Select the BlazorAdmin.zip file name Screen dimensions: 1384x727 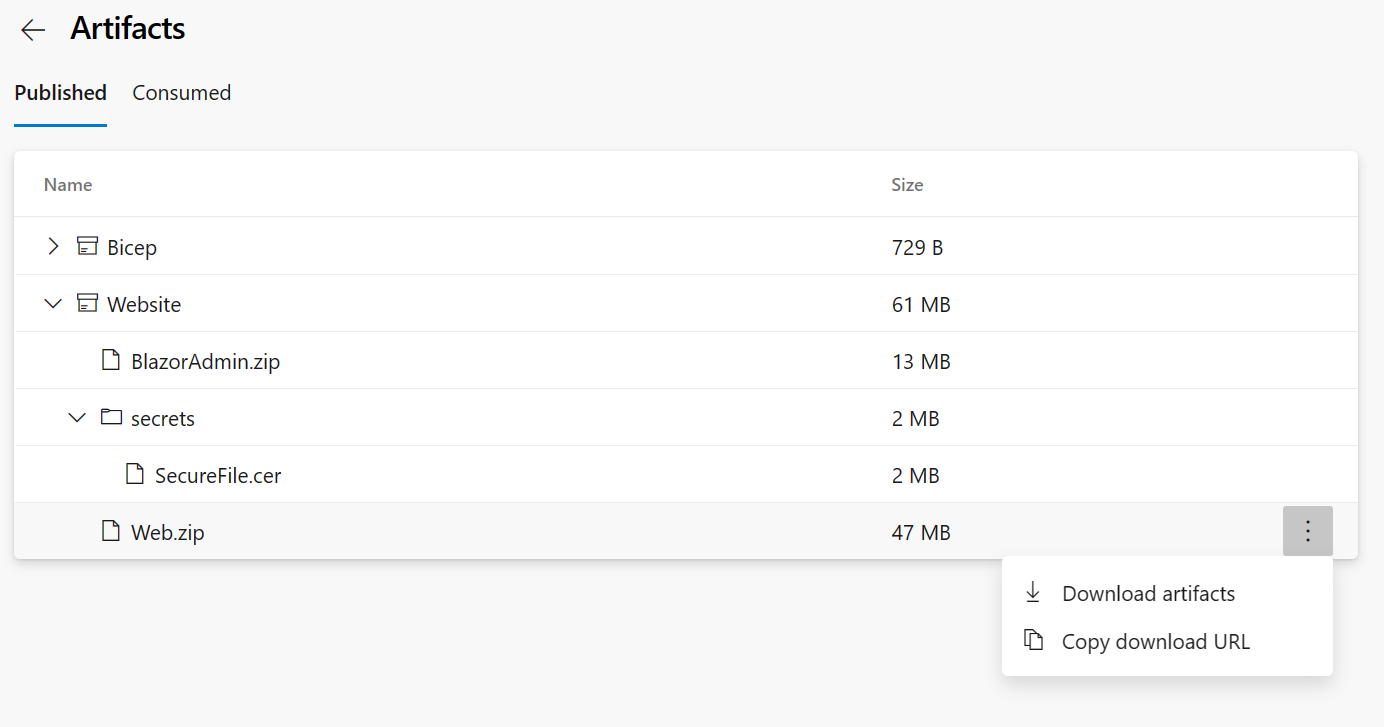point(205,361)
